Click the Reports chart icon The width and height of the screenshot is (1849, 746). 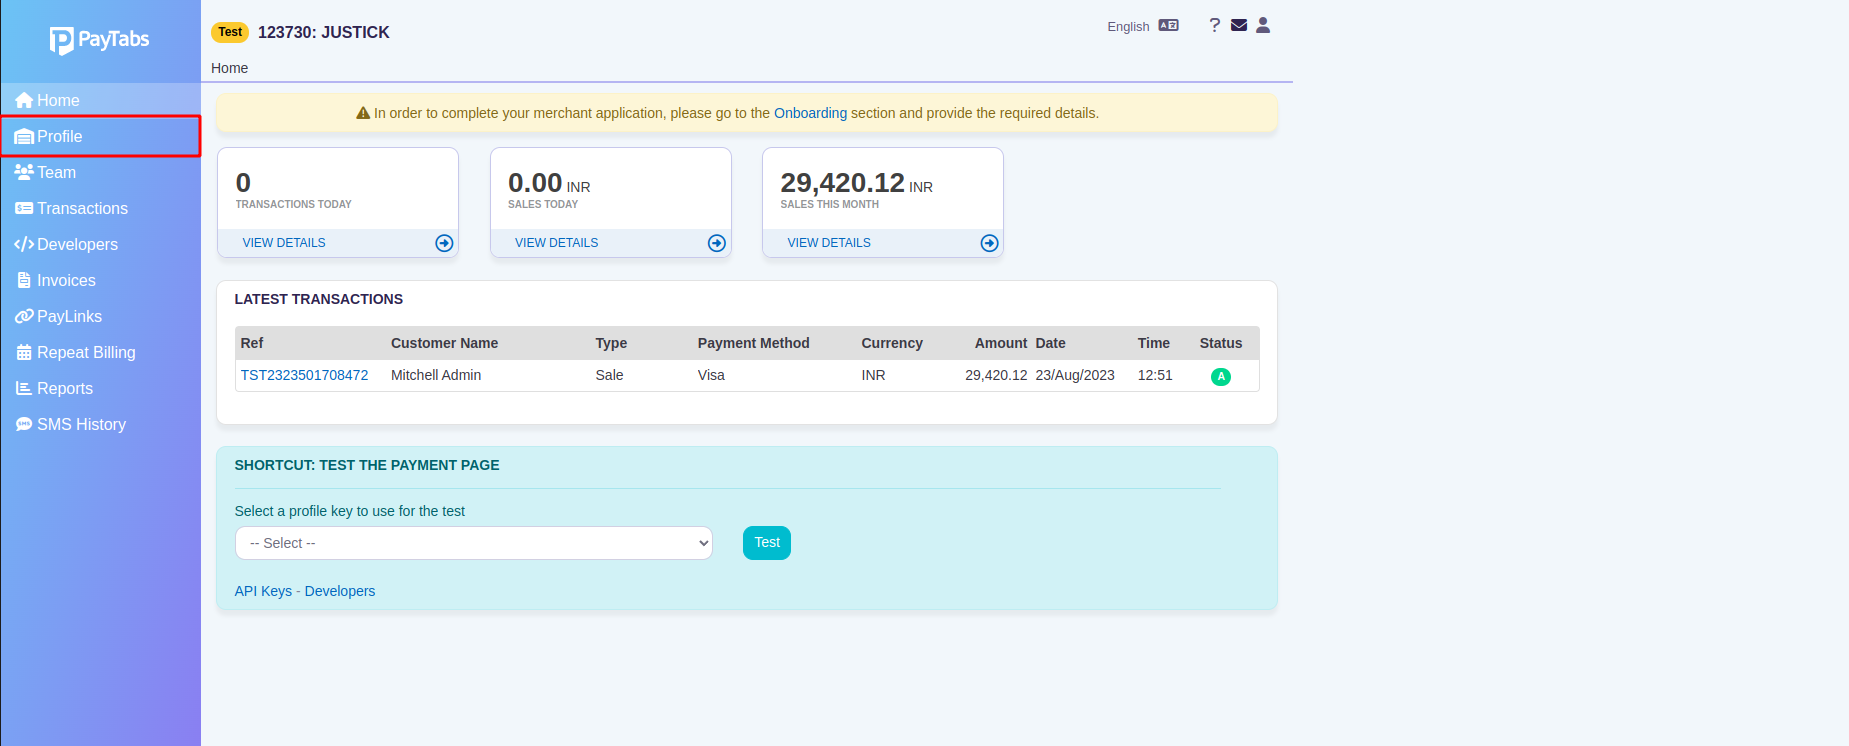tap(24, 388)
